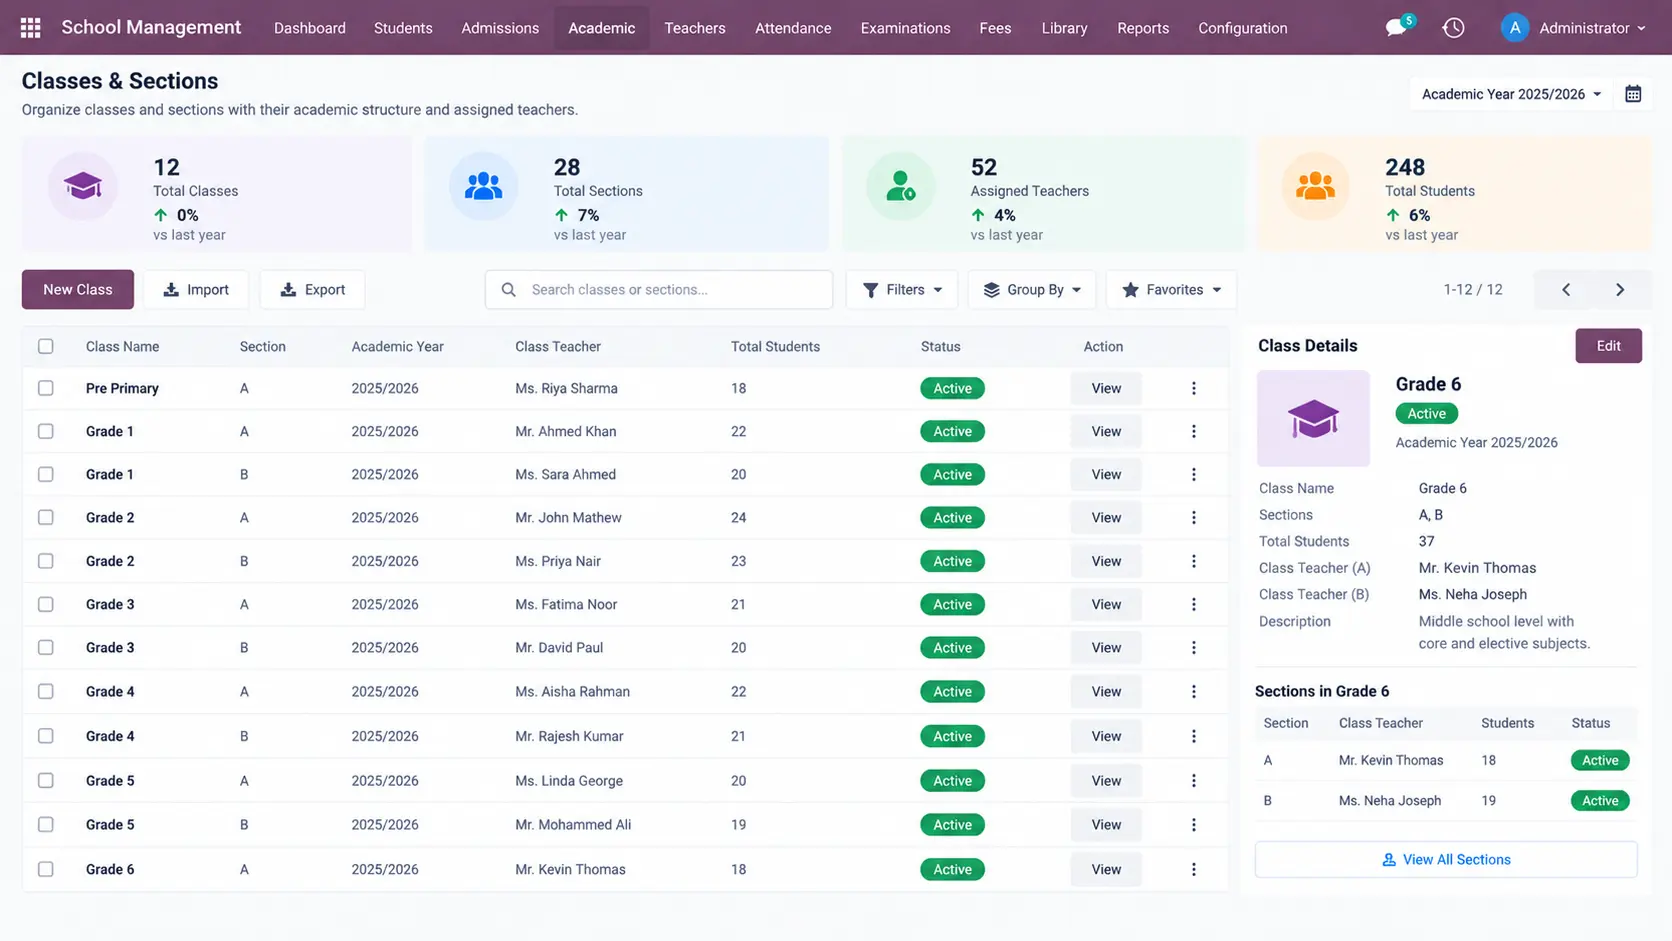Open the Students menu
Image resolution: width=1672 pixels, height=941 pixels.
403,28
